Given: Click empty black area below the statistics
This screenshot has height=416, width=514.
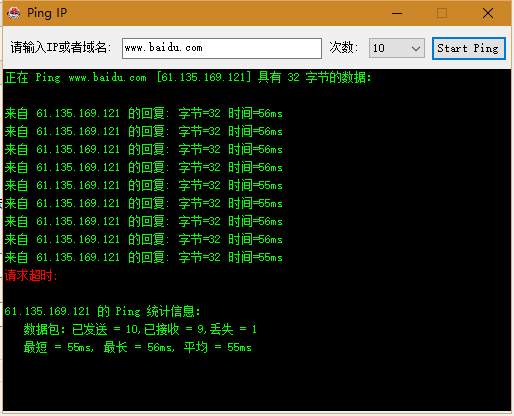Looking at the screenshot, I should pos(257,383).
